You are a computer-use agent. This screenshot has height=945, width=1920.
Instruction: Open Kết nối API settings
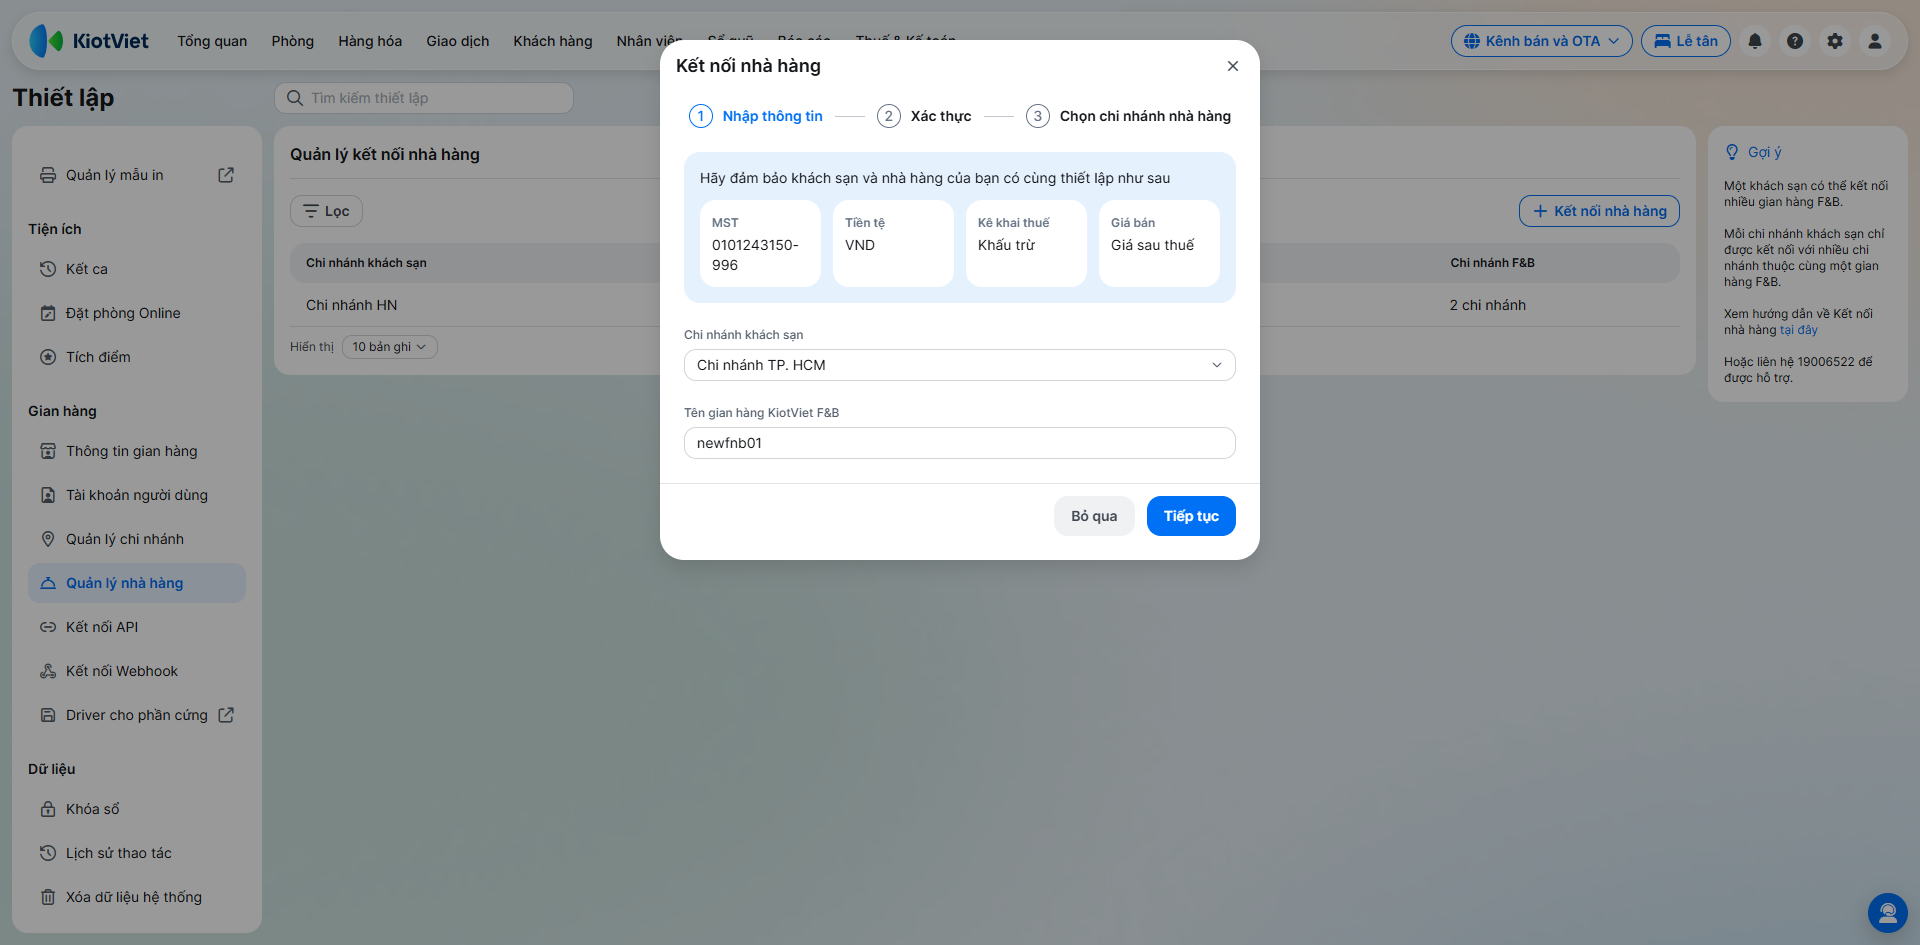tap(137, 627)
